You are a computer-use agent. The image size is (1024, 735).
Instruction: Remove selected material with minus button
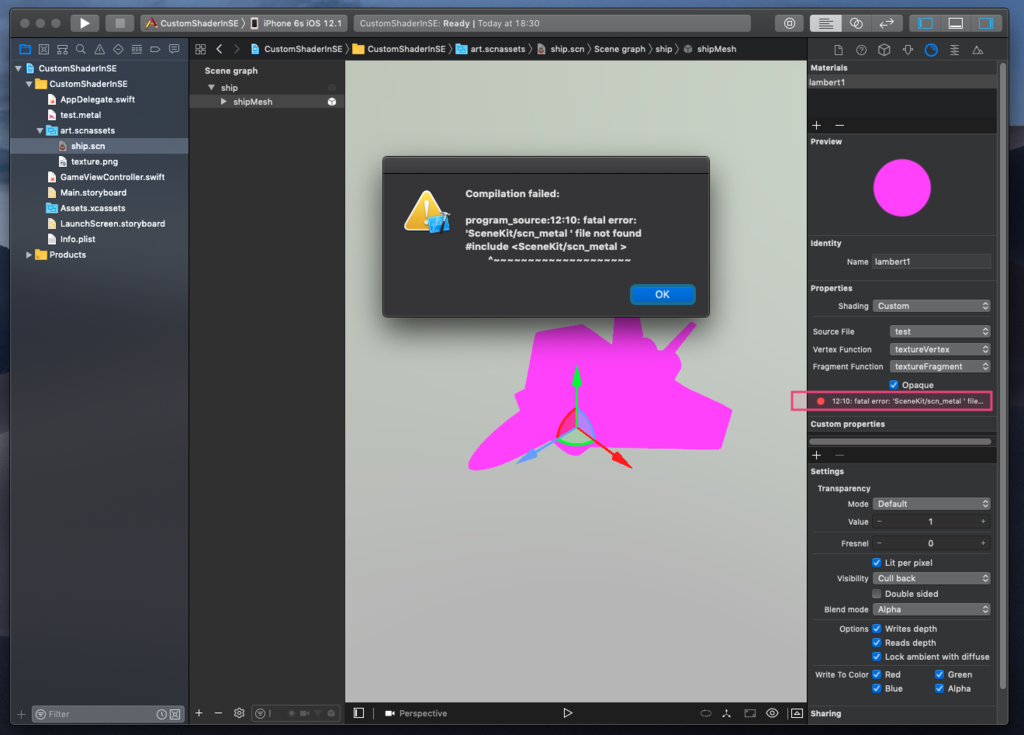840,125
